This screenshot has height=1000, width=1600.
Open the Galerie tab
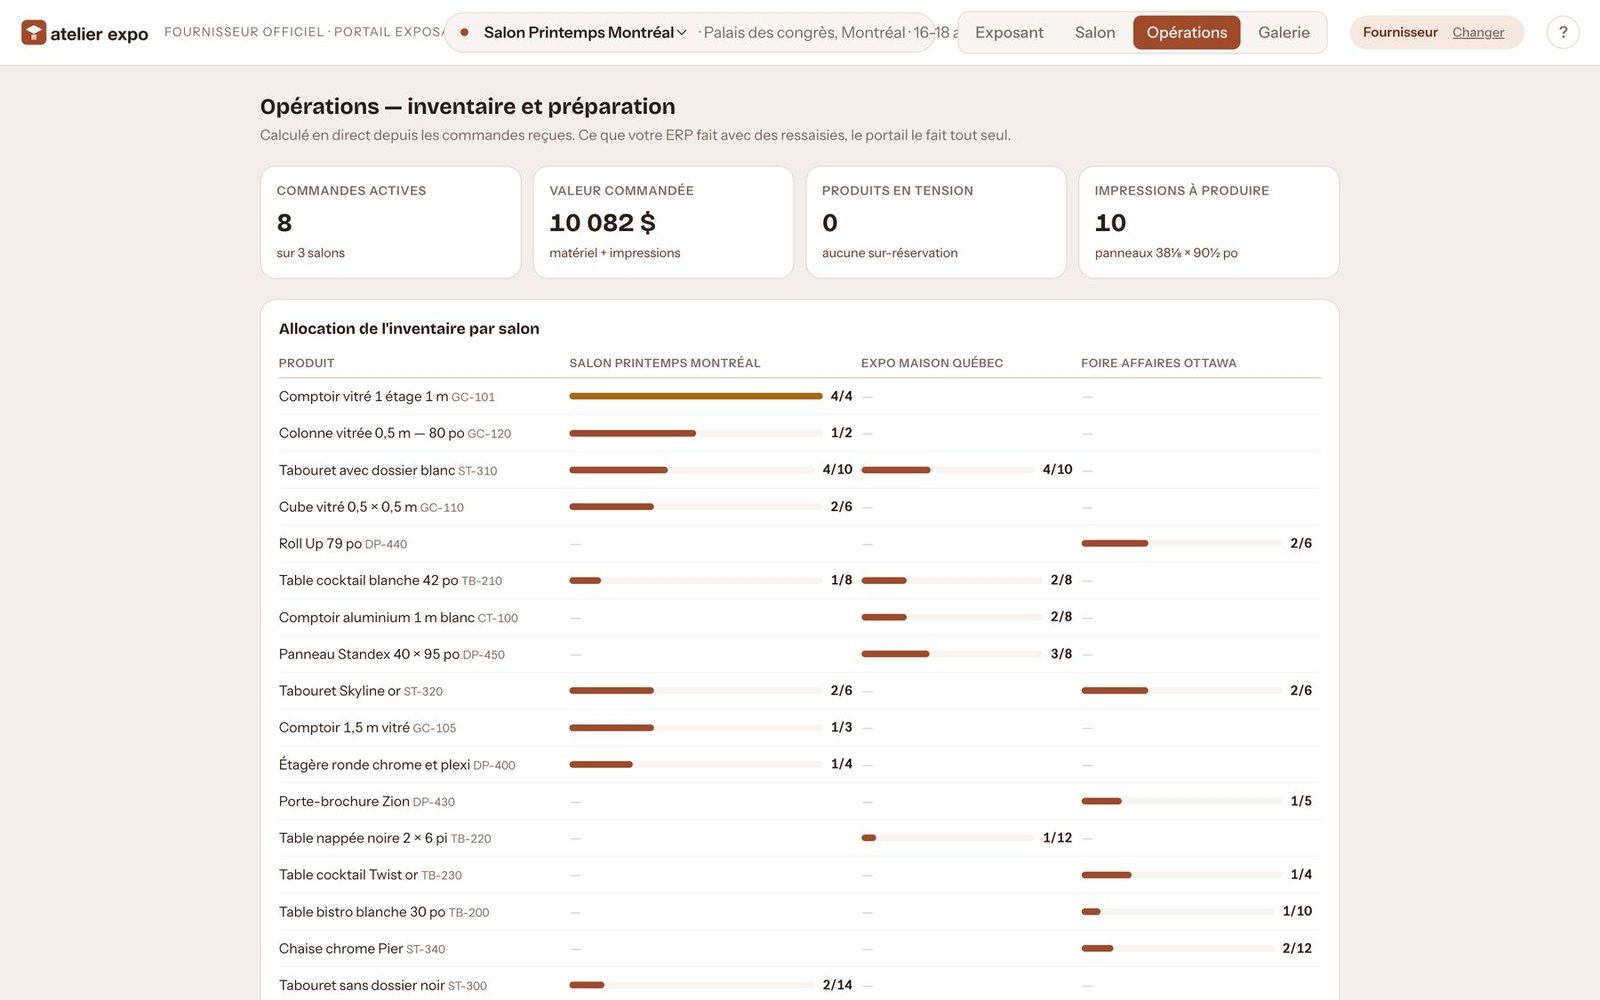click(1284, 32)
